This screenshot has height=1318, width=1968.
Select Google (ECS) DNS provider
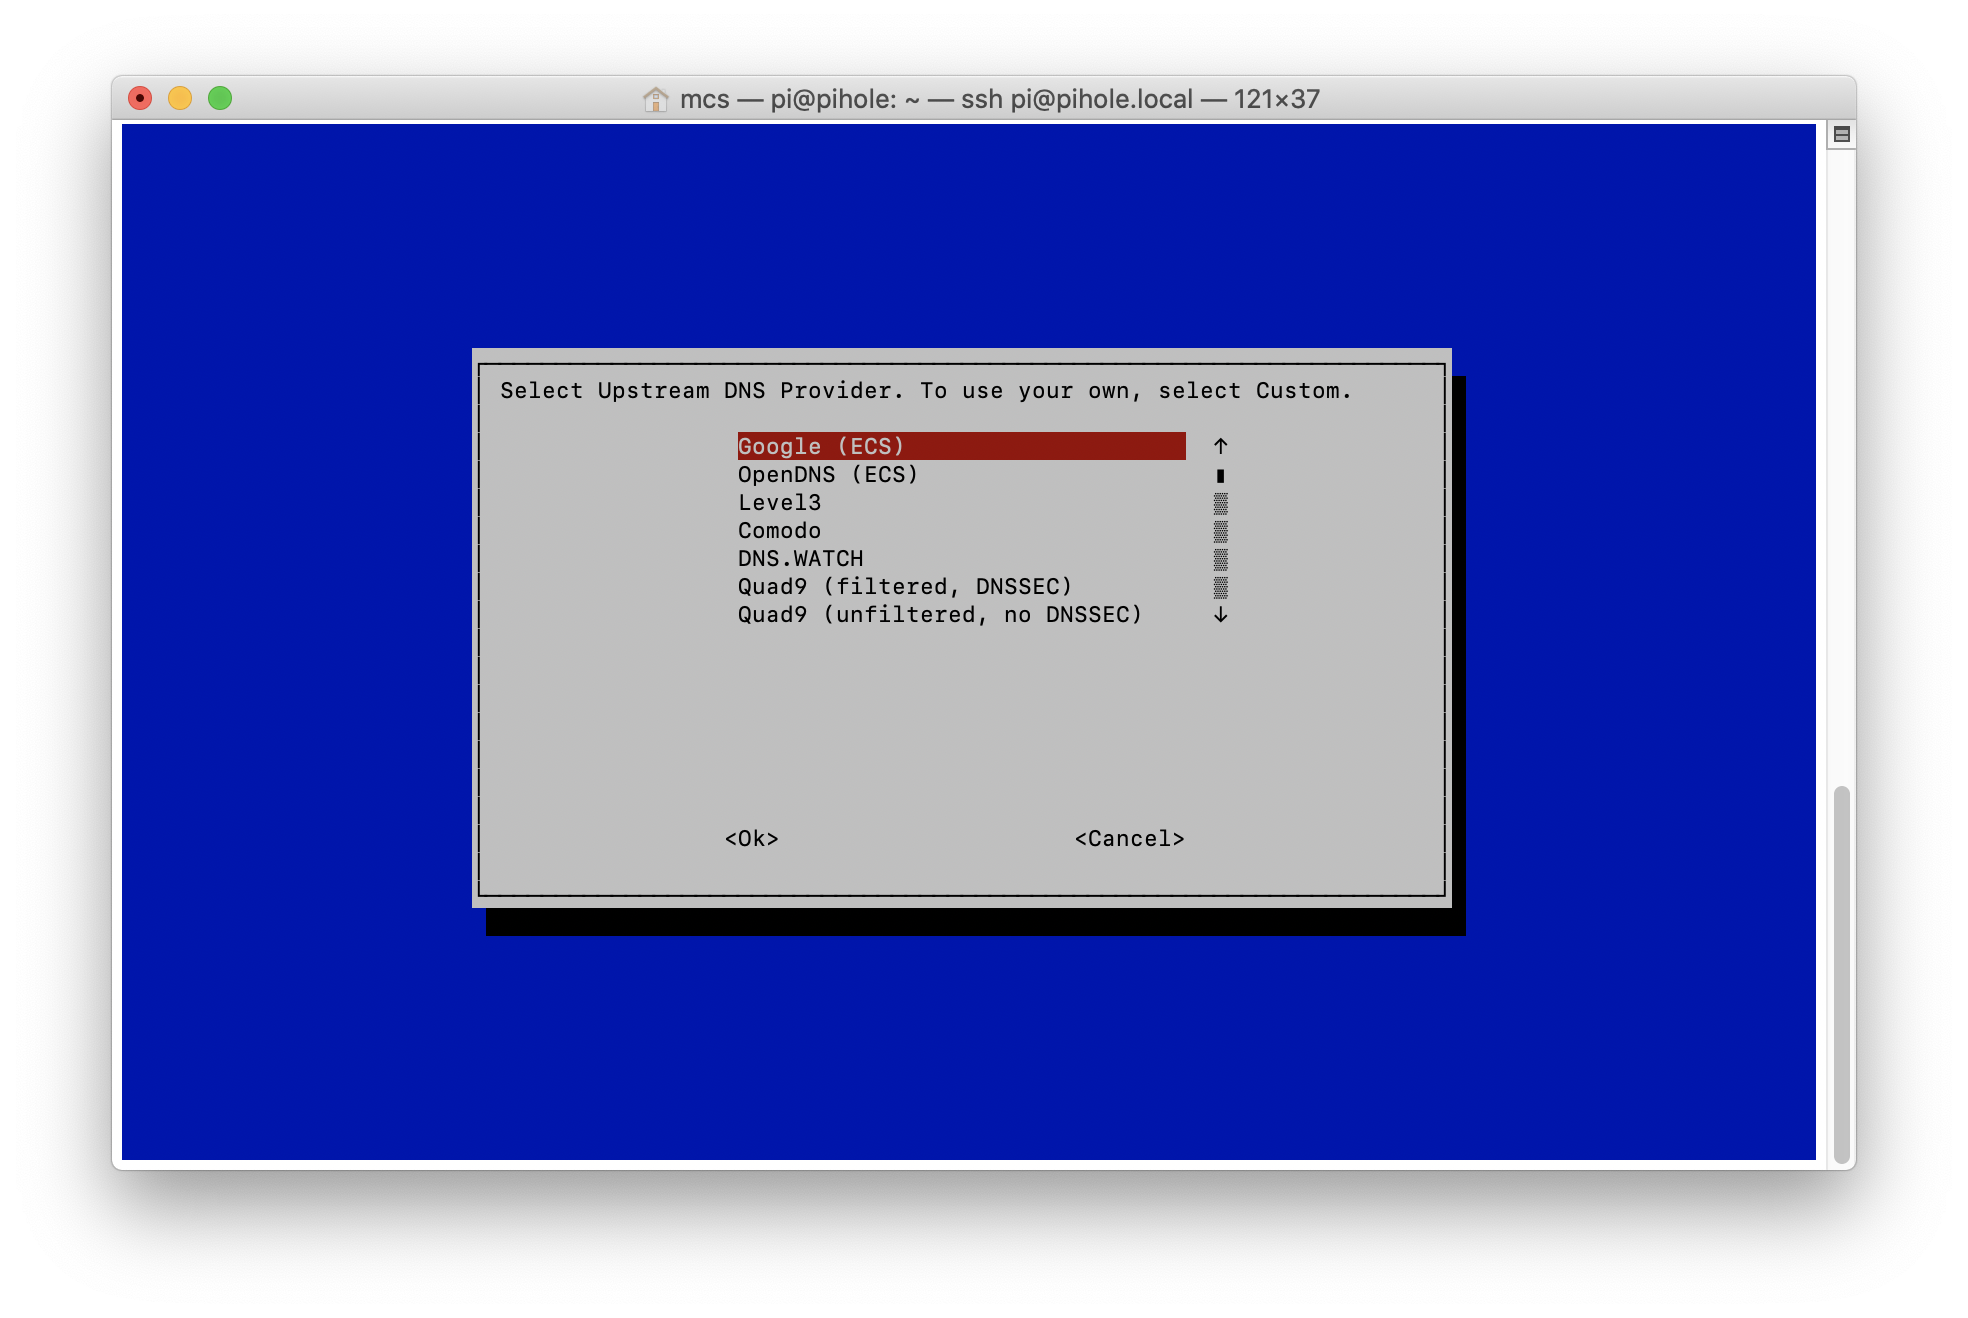[961, 446]
